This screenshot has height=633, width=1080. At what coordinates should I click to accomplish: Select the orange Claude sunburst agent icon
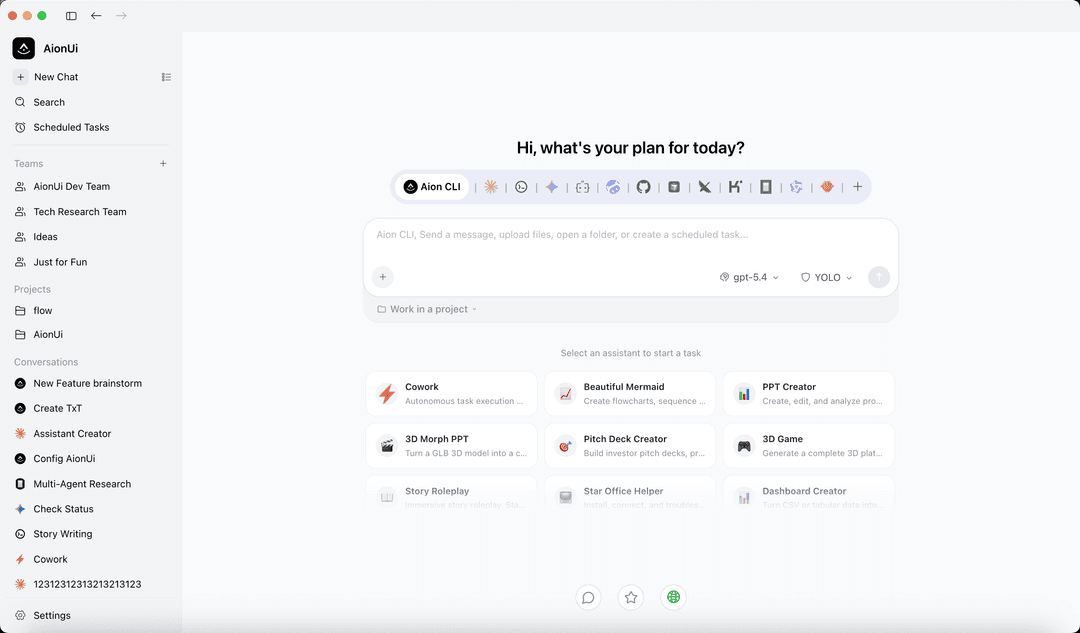click(x=490, y=187)
